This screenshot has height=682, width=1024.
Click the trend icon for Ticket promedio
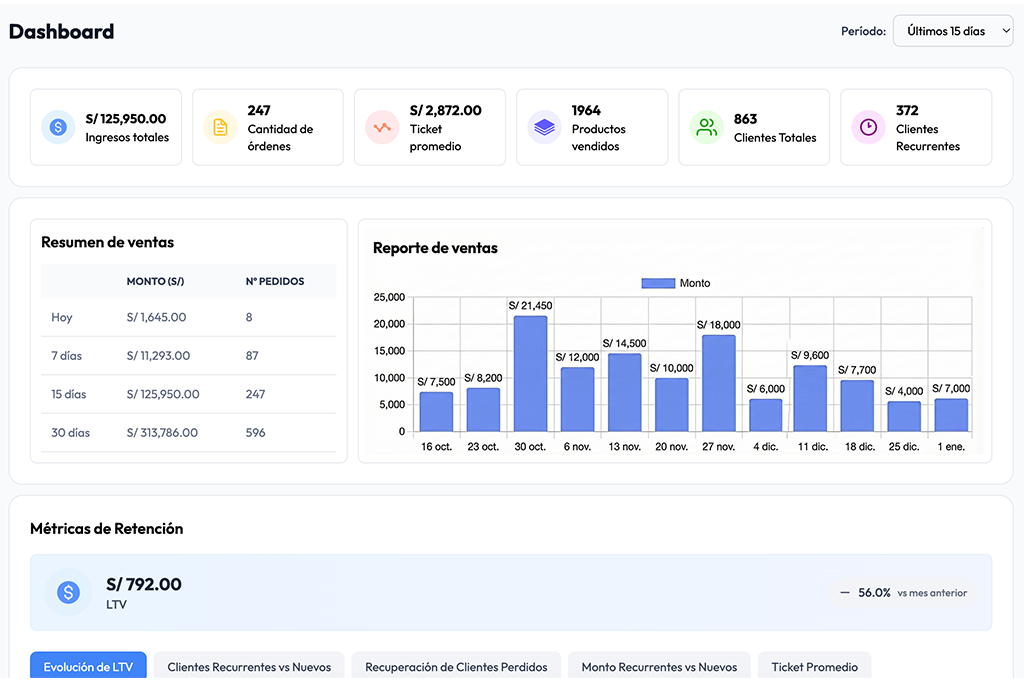pyautogui.click(x=382, y=127)
